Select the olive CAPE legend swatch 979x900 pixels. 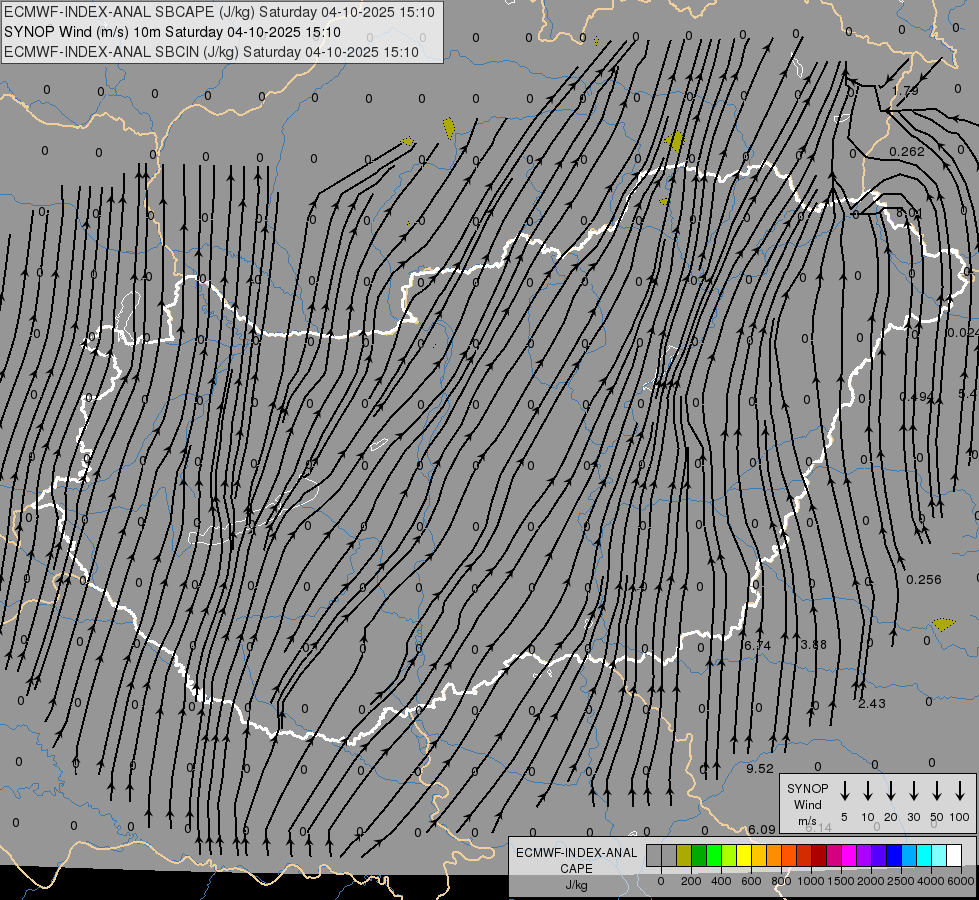(x=684, y=855)
